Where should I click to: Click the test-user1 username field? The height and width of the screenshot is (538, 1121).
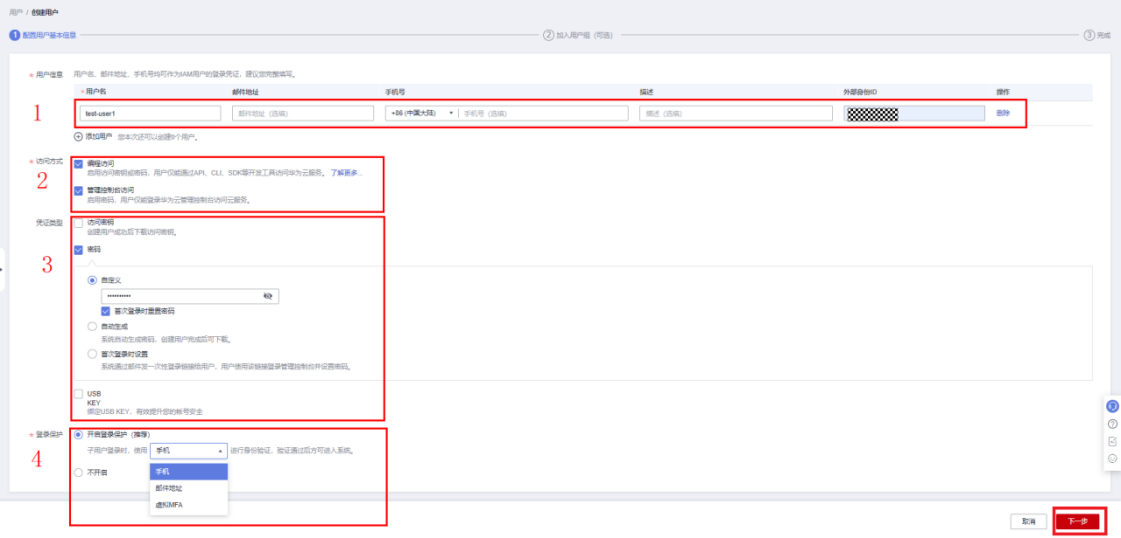tap(150, 113)
